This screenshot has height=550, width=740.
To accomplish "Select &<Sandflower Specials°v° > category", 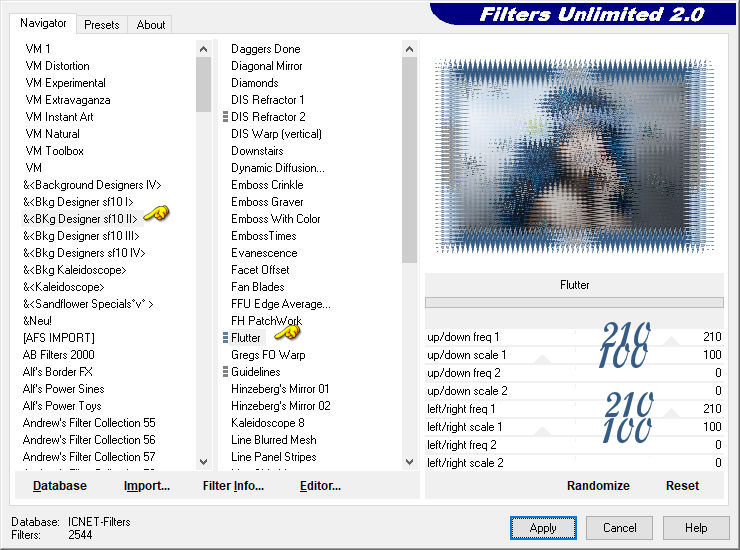I will pyautogui.click(x=88, y=304).
